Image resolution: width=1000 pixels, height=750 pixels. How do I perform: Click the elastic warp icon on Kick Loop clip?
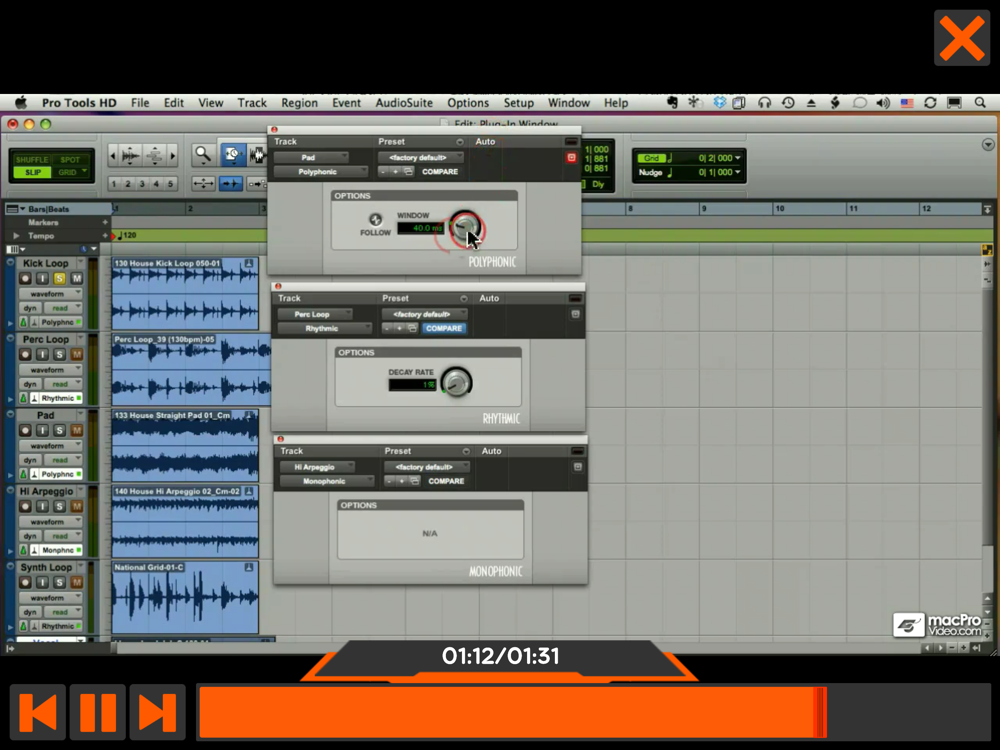pyautogui.click(x=249, y=263)
